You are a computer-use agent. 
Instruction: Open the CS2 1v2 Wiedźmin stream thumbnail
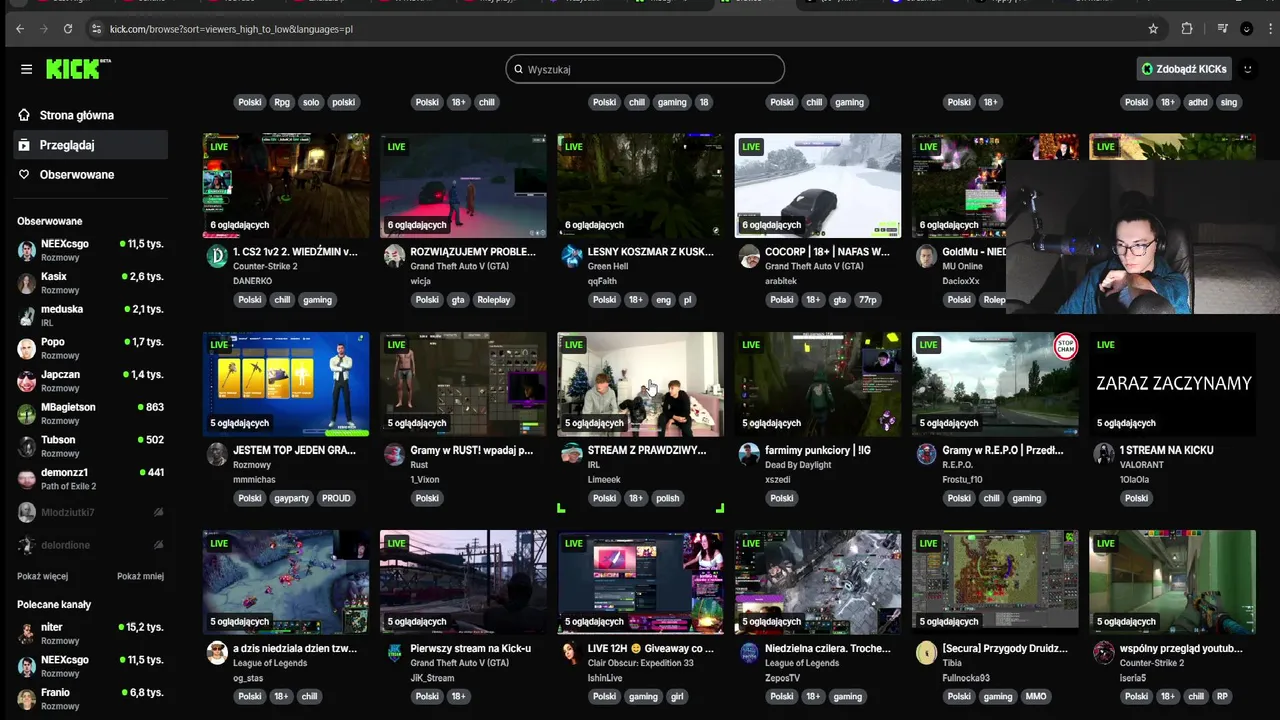point(286,186)
